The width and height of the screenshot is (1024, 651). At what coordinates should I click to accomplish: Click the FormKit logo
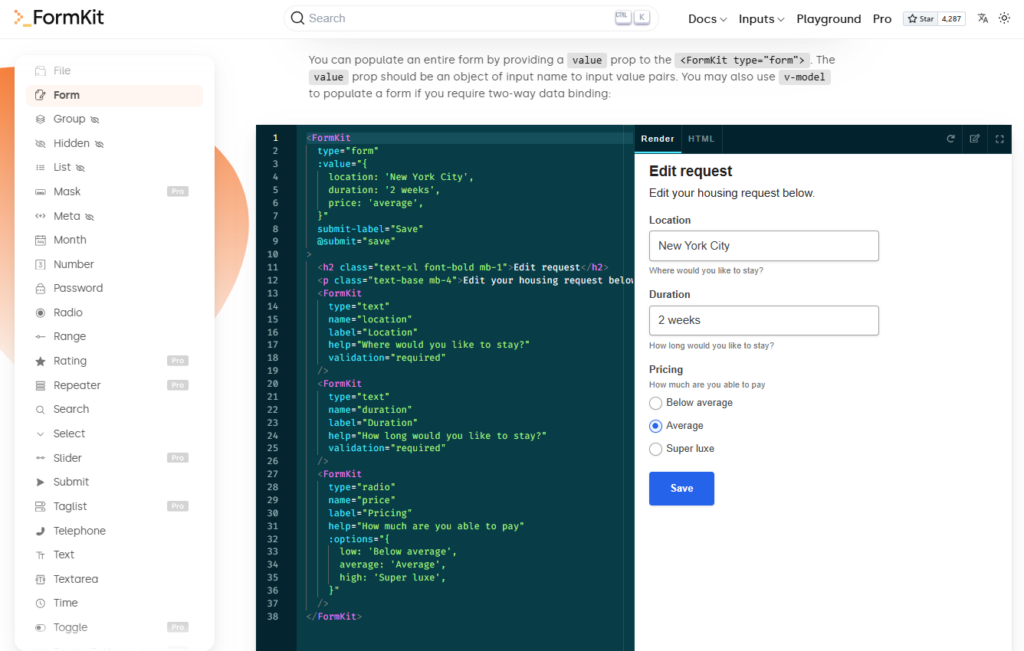[x=59, y=18]
